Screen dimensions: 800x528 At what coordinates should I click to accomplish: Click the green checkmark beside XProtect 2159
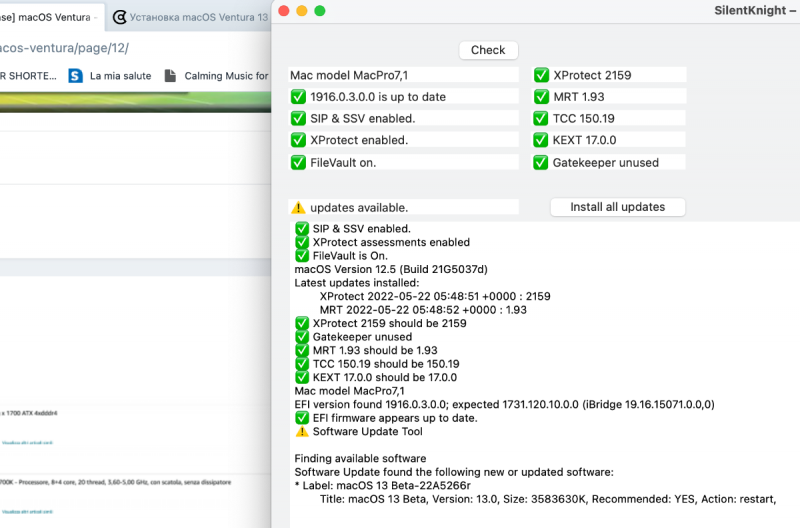[x=541, y=75]
